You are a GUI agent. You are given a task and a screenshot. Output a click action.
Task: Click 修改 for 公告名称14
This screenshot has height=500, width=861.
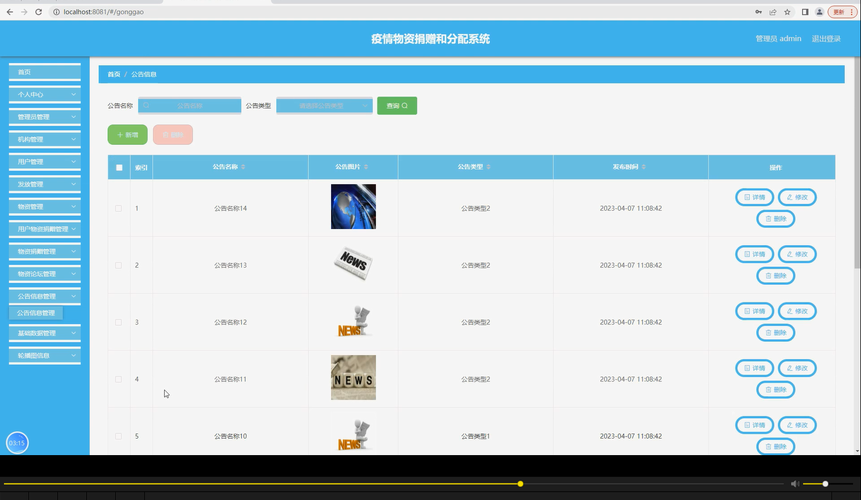tap(797, 197)
